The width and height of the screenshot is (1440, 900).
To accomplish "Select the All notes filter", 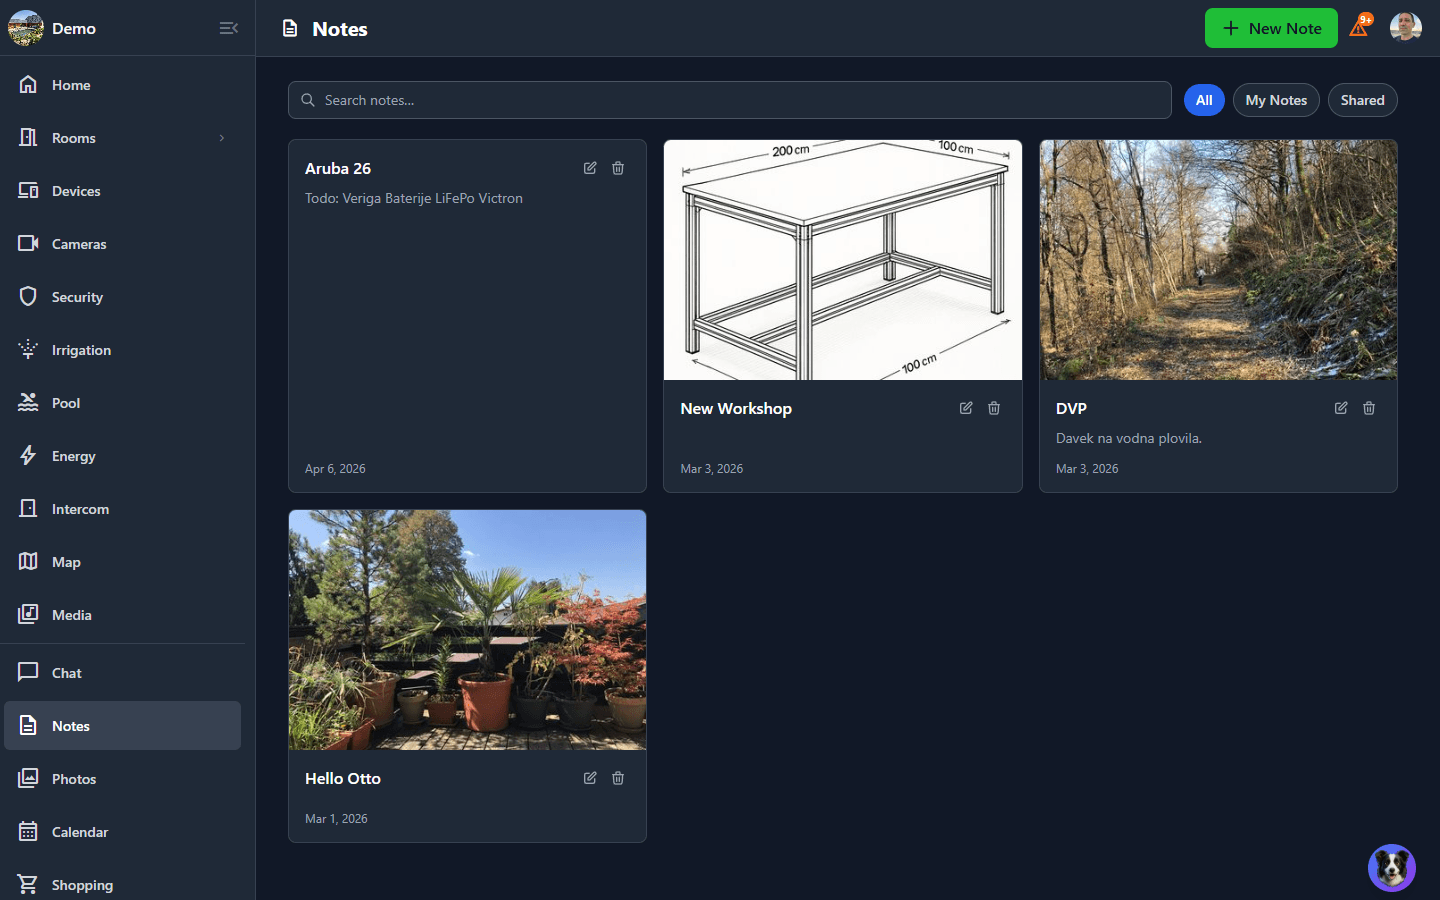I will pyautogui.click(x=1204, y=100).
